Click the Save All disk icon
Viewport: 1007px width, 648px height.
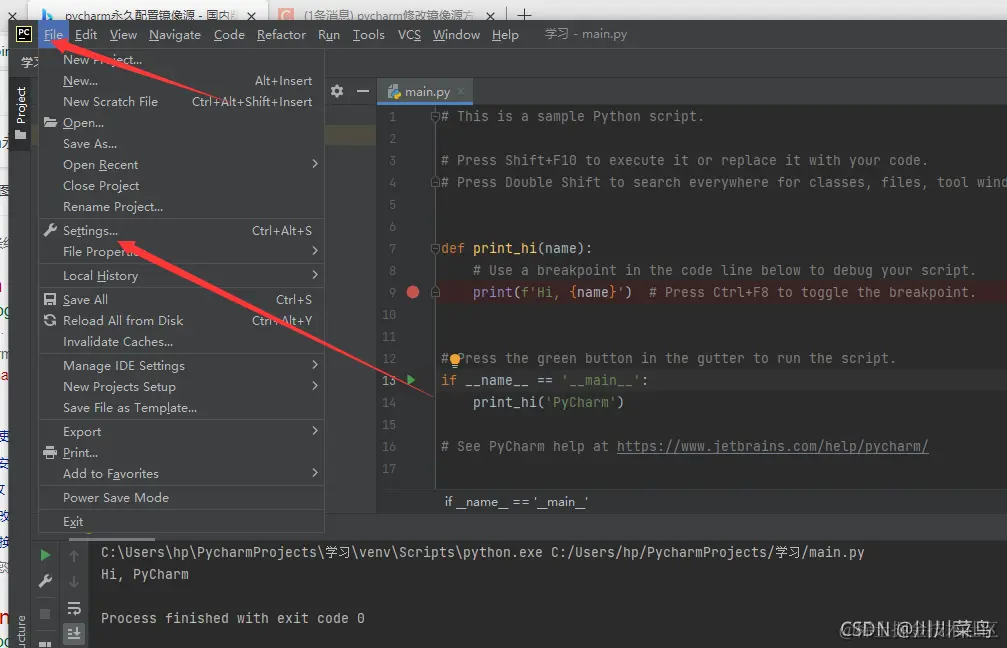coord(50,299)
